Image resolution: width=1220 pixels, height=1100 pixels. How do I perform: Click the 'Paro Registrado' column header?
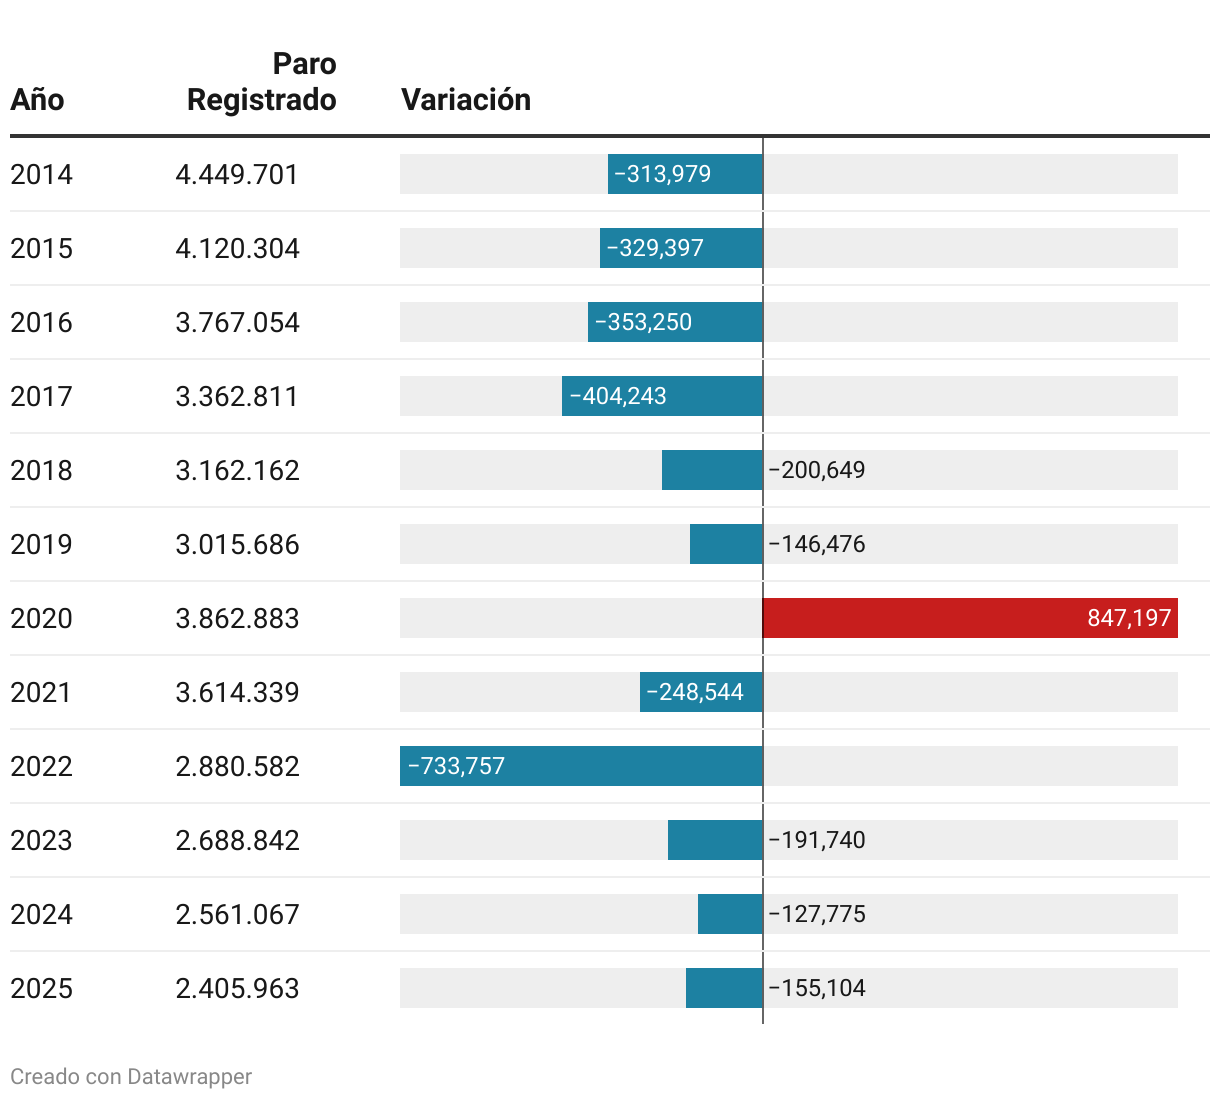pyautogui.click(x=262, y=82)
